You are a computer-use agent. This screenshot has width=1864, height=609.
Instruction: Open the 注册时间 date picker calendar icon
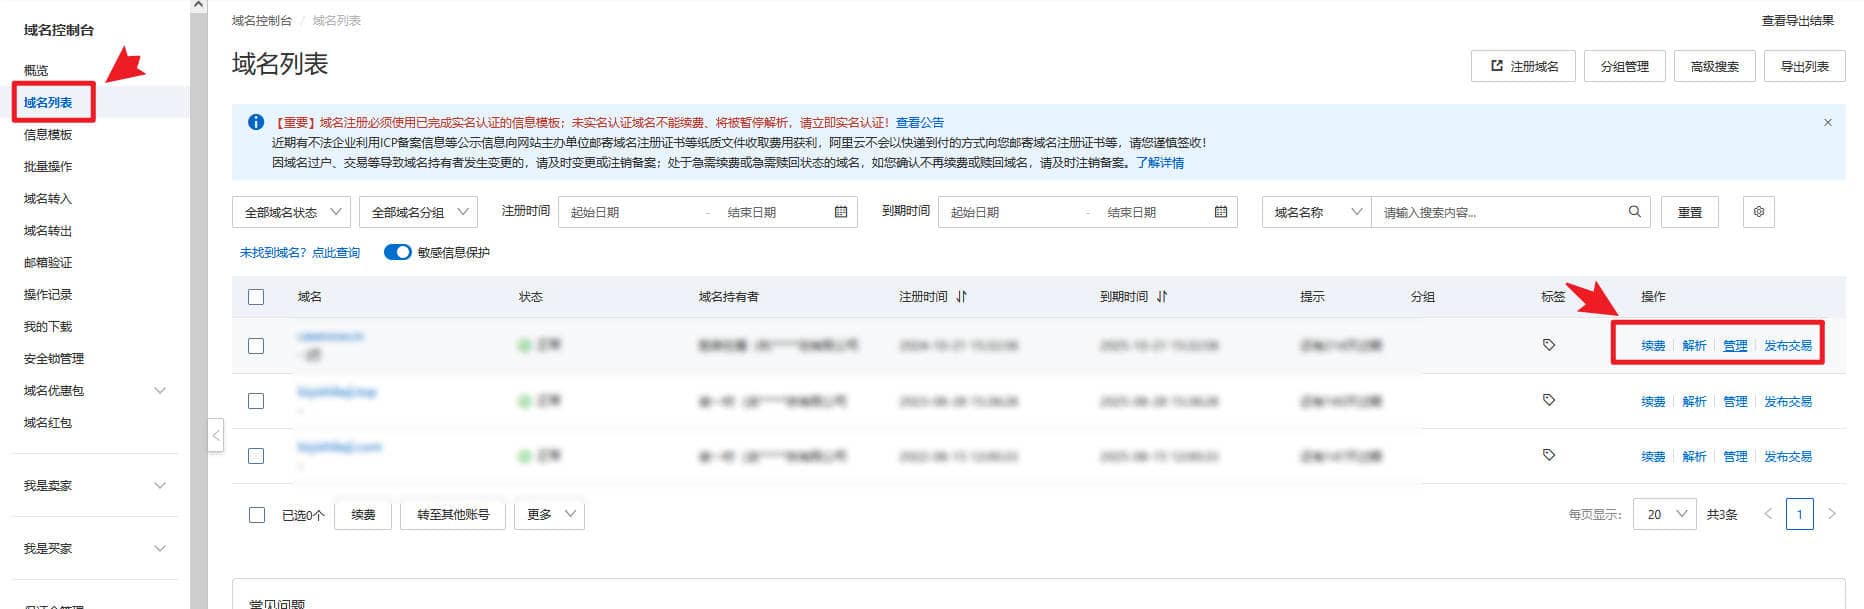(x=840, y=212)
